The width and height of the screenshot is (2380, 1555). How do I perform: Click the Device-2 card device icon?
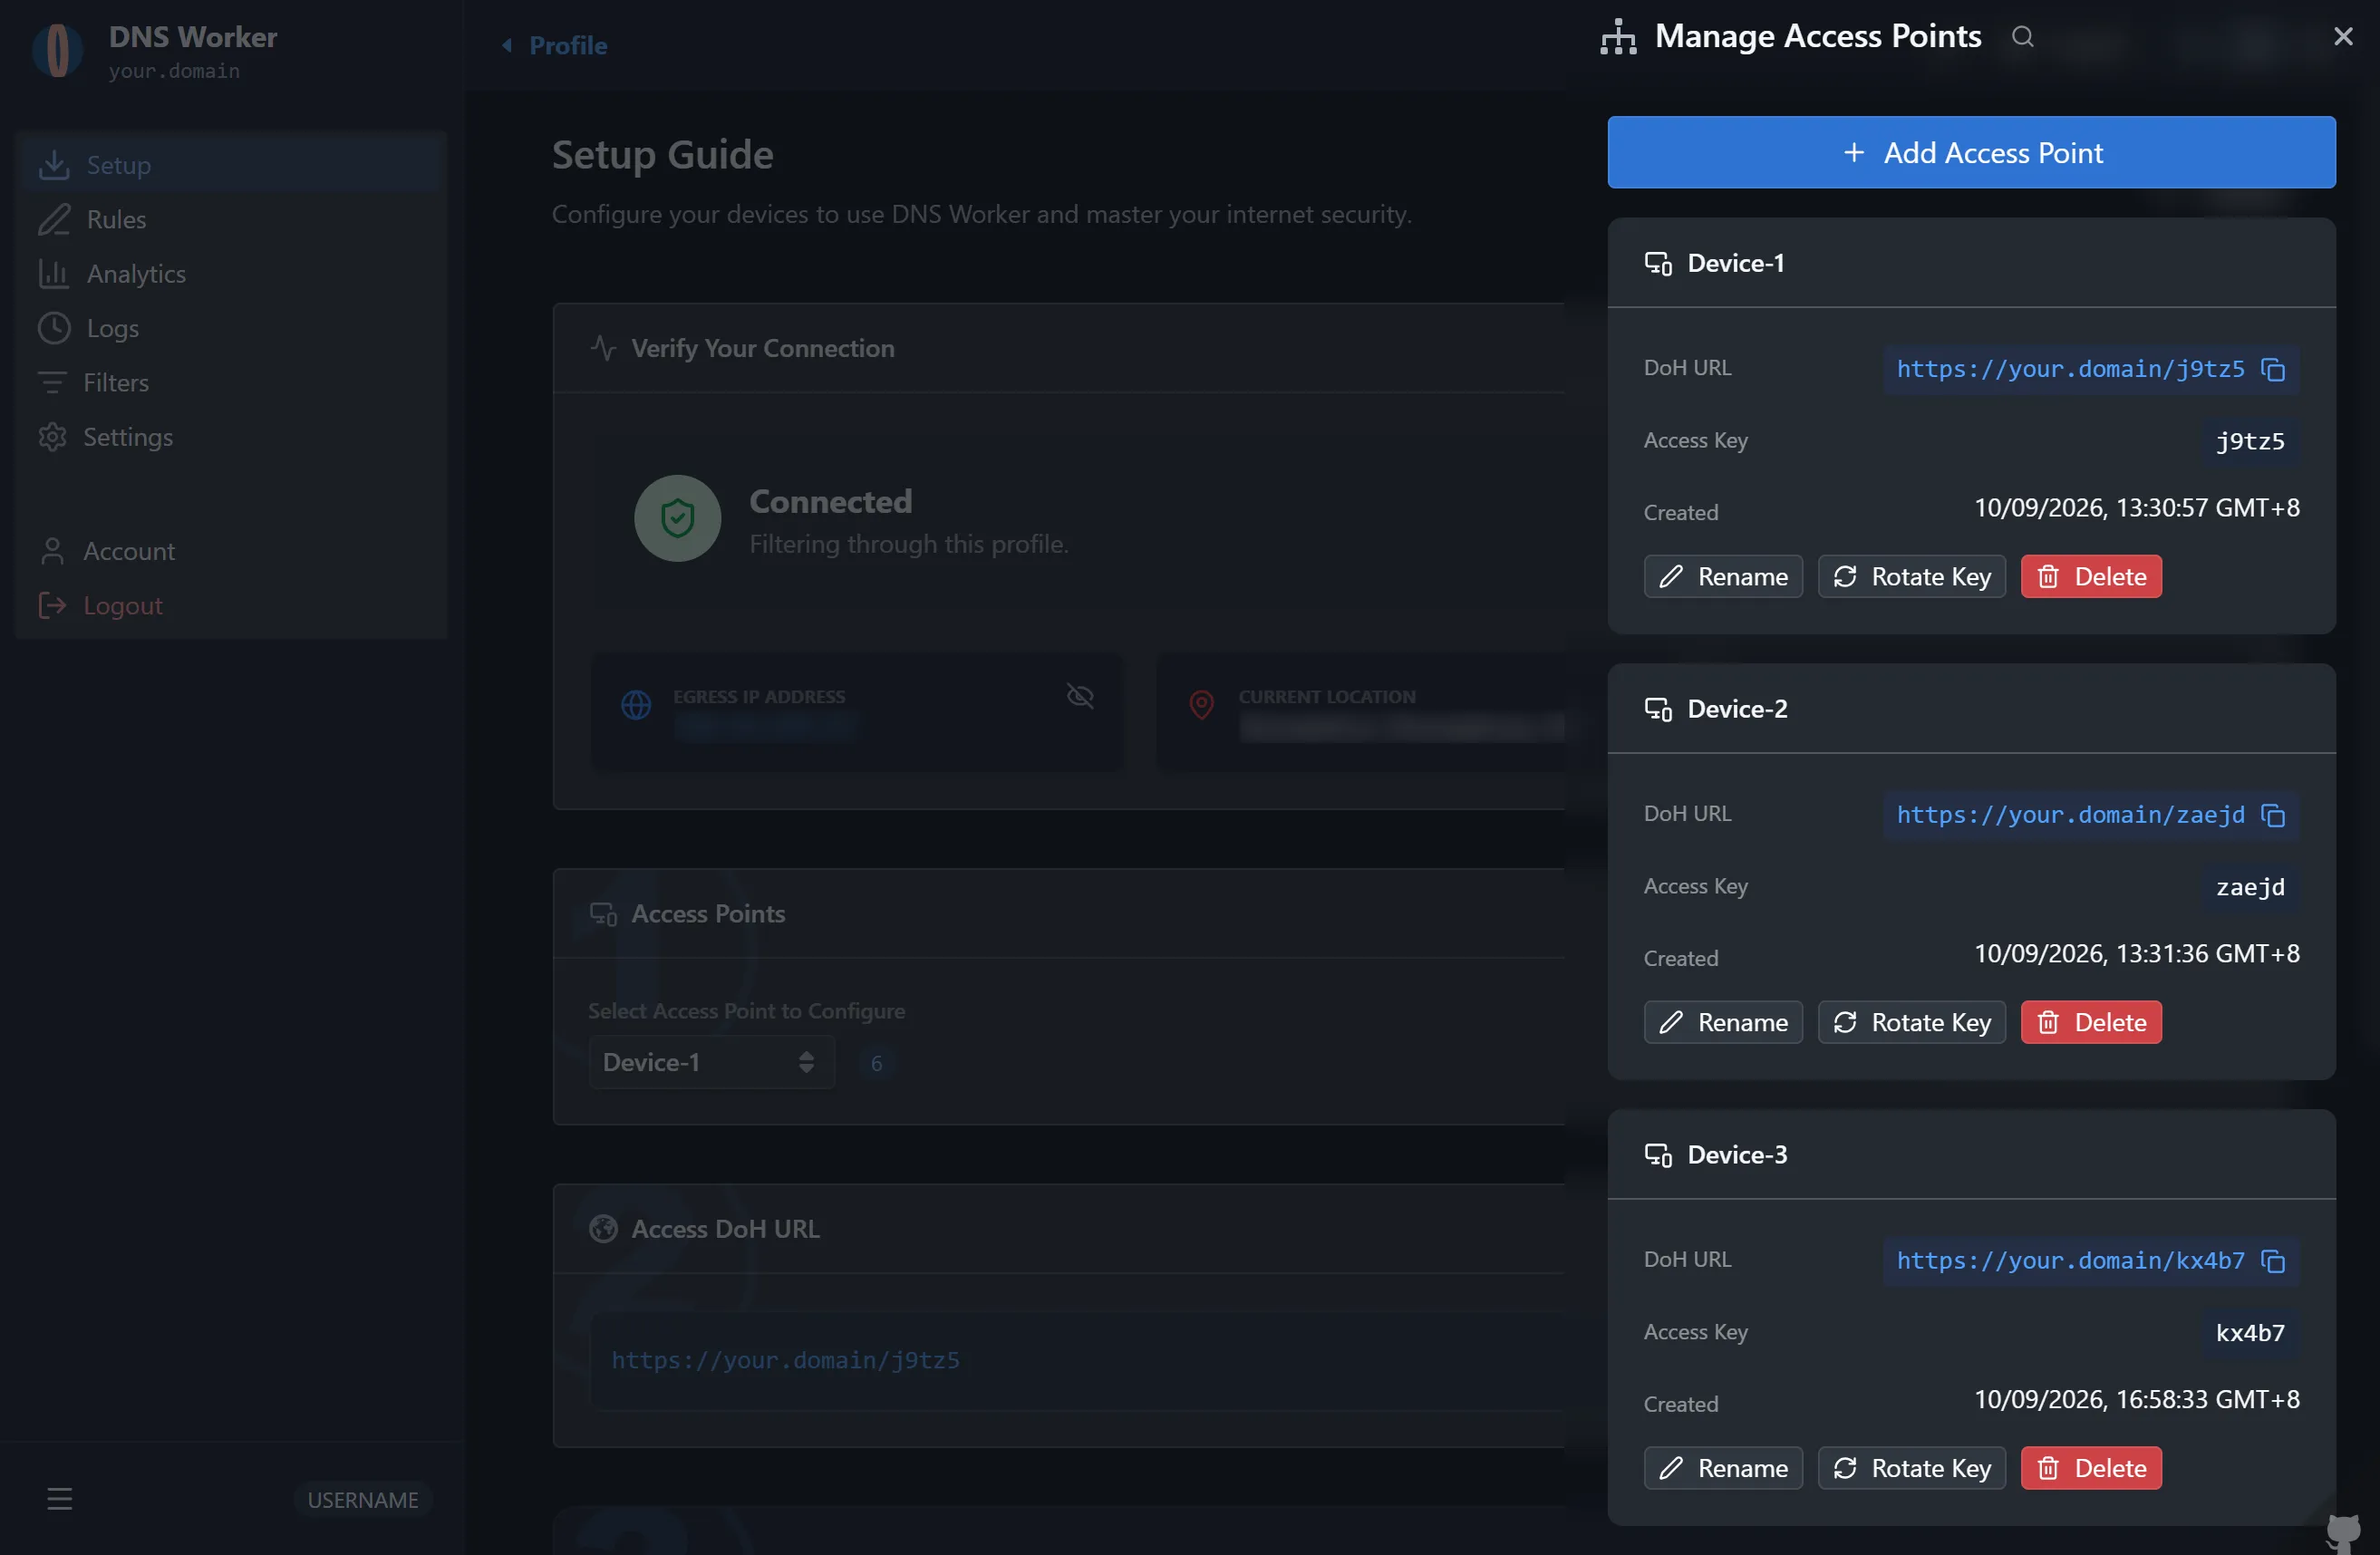1658,710
